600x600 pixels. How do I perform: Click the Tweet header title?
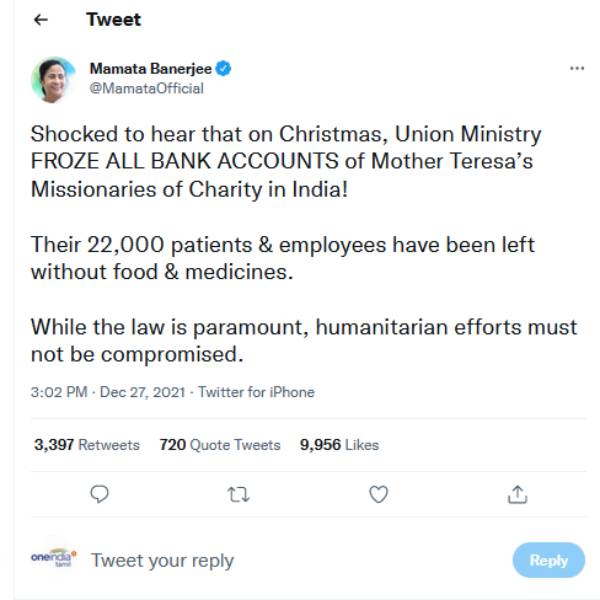tap(113, 20)
